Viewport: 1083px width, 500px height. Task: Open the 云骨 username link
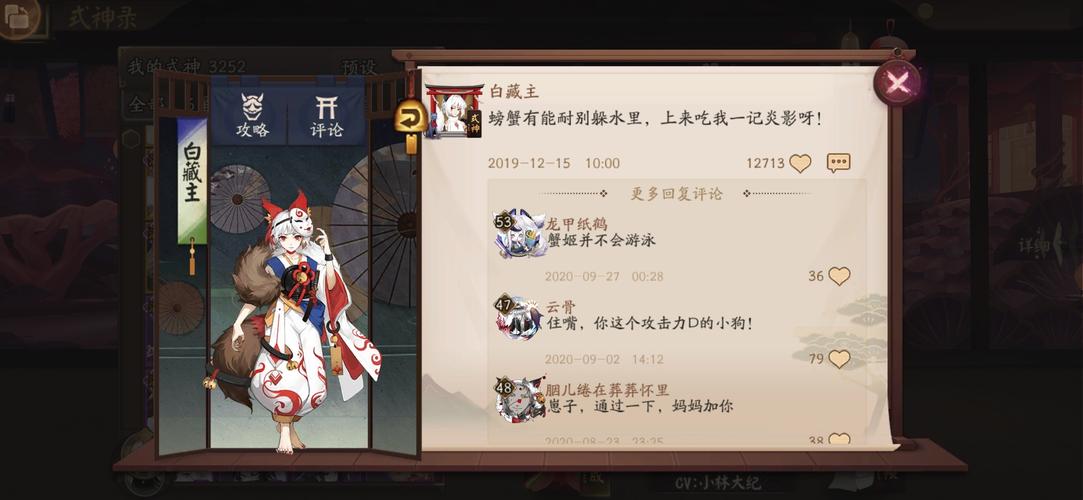pos(561,307)
